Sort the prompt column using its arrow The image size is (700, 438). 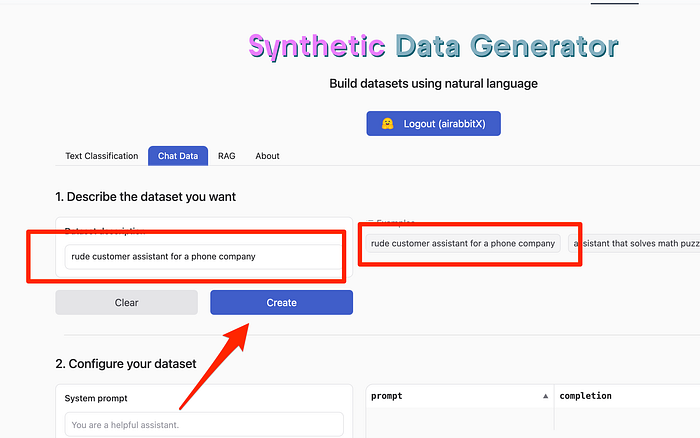pyautogui.click(x=545, y=396)
